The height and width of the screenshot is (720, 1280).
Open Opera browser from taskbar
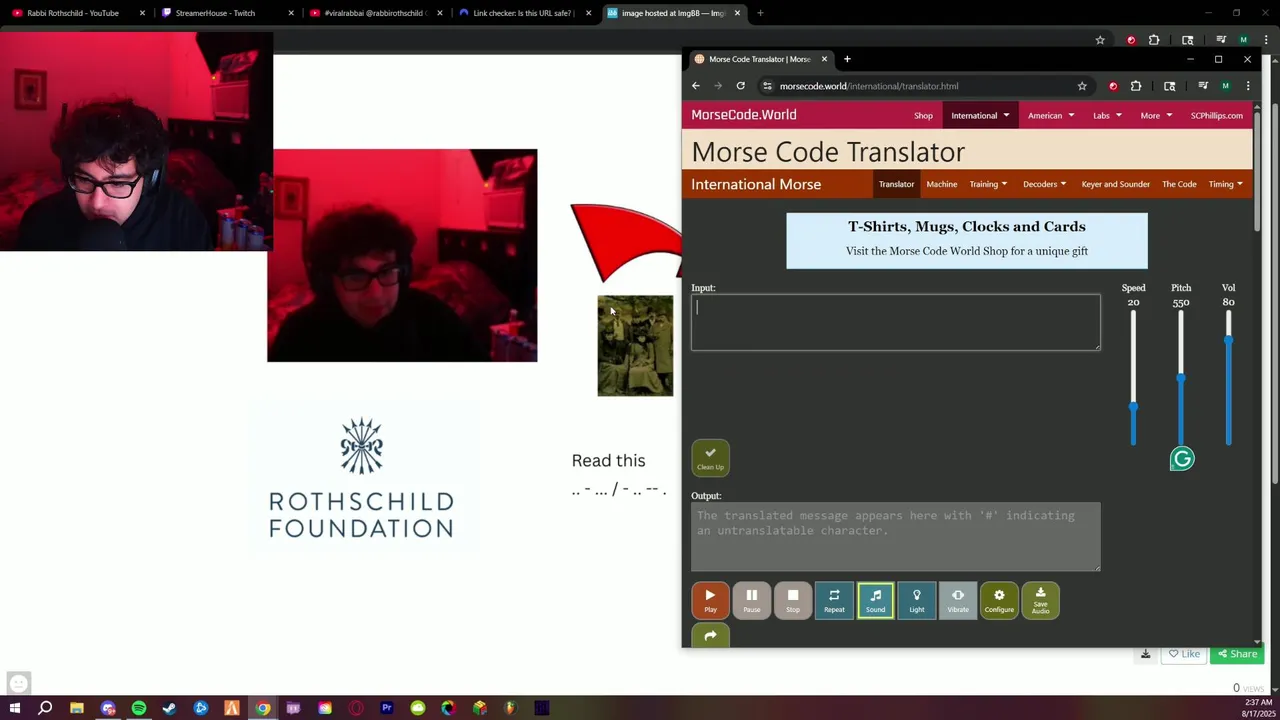(355, 708)
